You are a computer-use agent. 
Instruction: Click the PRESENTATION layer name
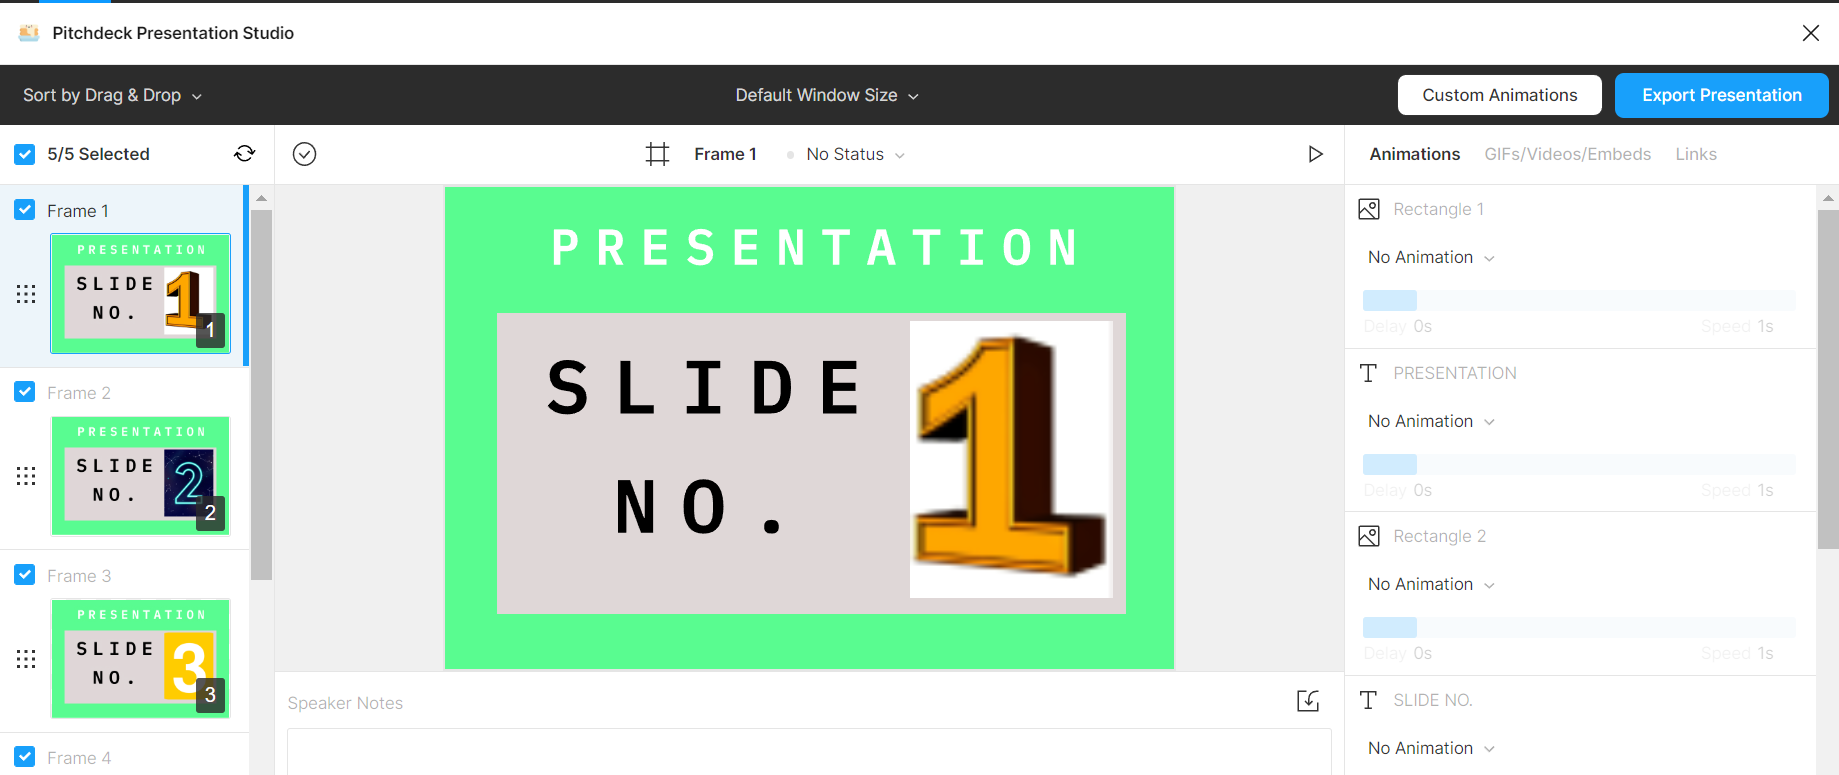click(x=1454, y=373)
